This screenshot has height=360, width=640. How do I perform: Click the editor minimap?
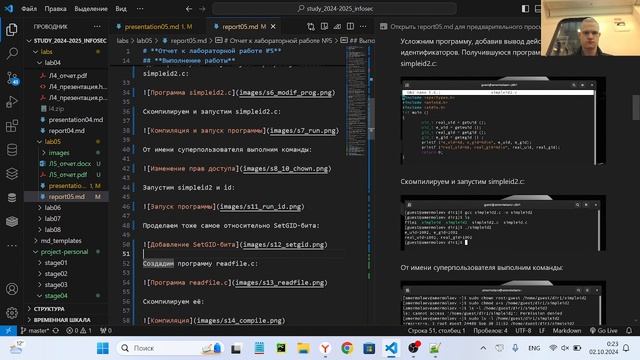pos(356,101)
